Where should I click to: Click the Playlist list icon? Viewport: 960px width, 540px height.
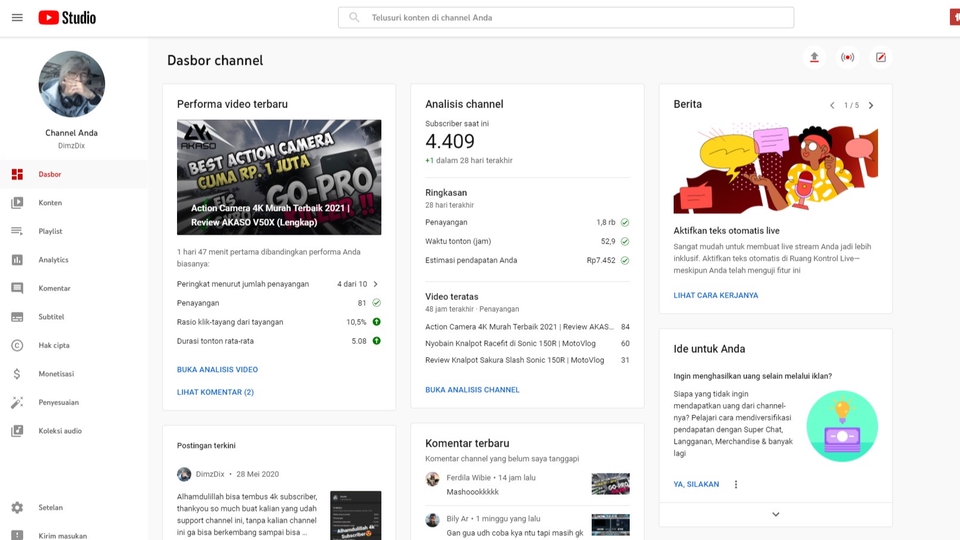point(17,231)
